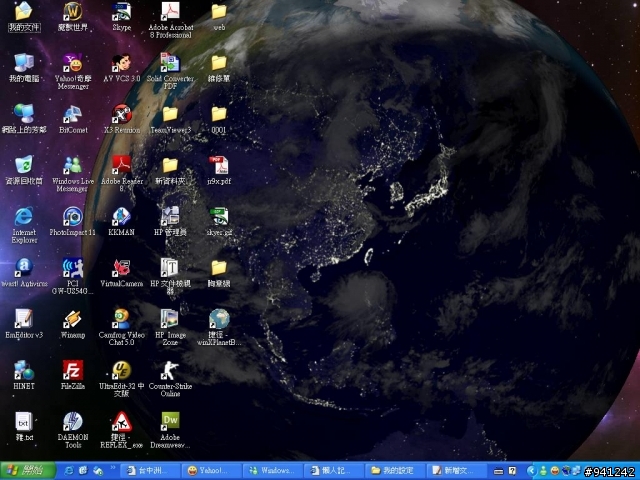The height and width of the screenshot is (480, 640).
Task: Switch to the Windows... taskbar button
Action: (273, 471)
